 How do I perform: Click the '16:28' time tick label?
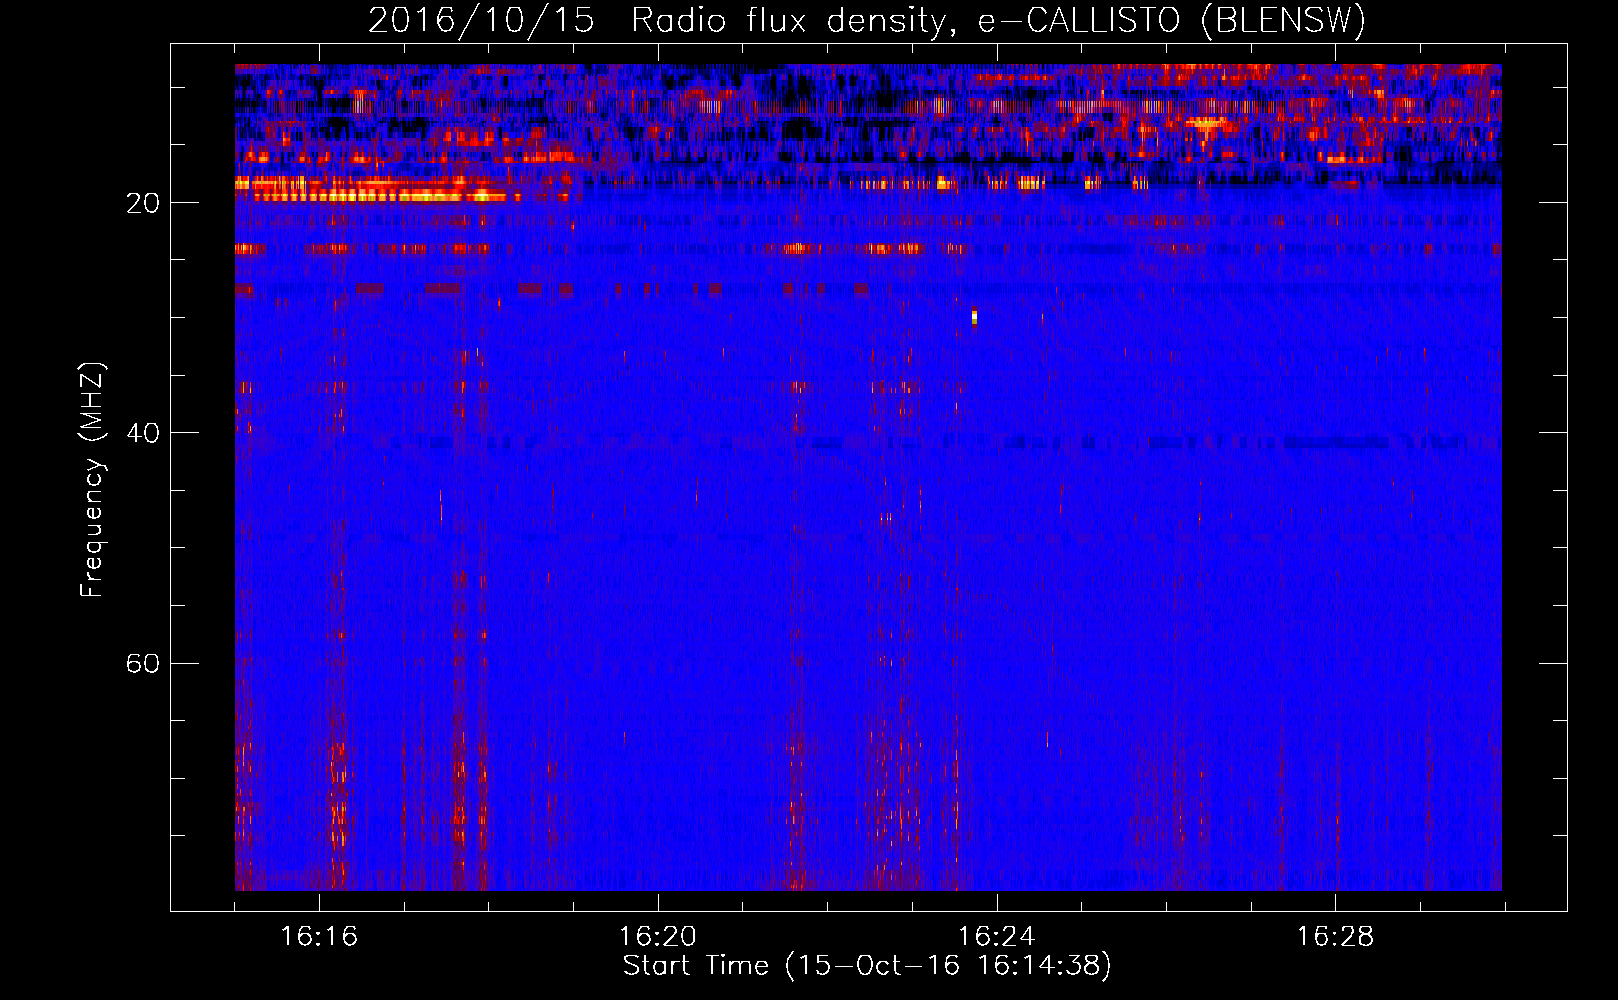click(1335, 937)
